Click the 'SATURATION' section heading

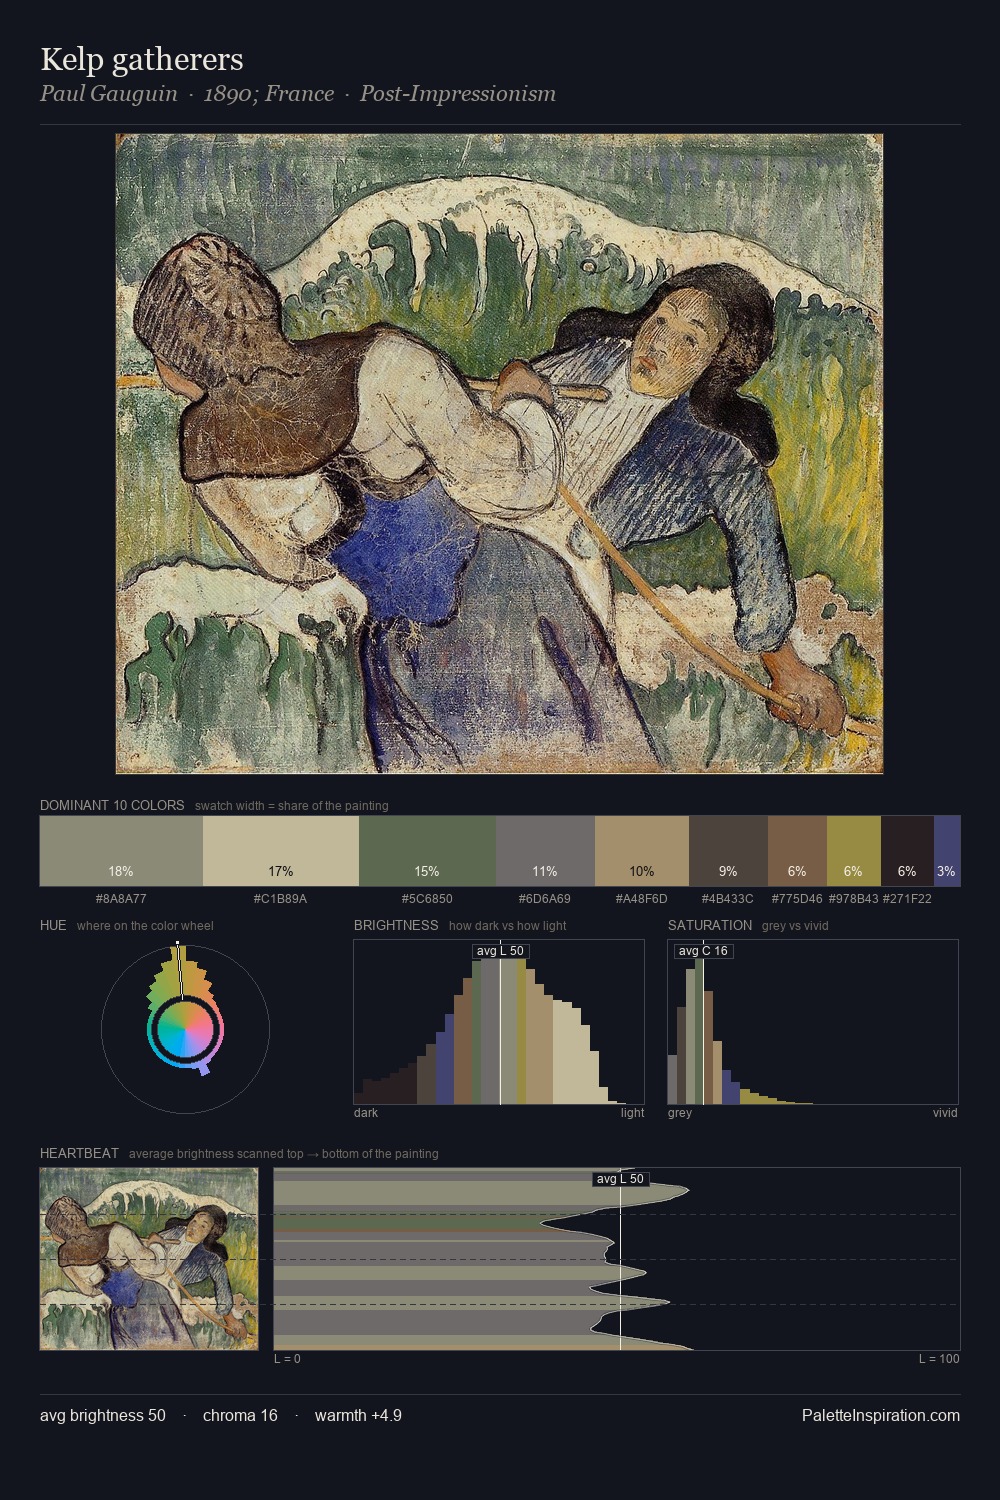[710, 925]
